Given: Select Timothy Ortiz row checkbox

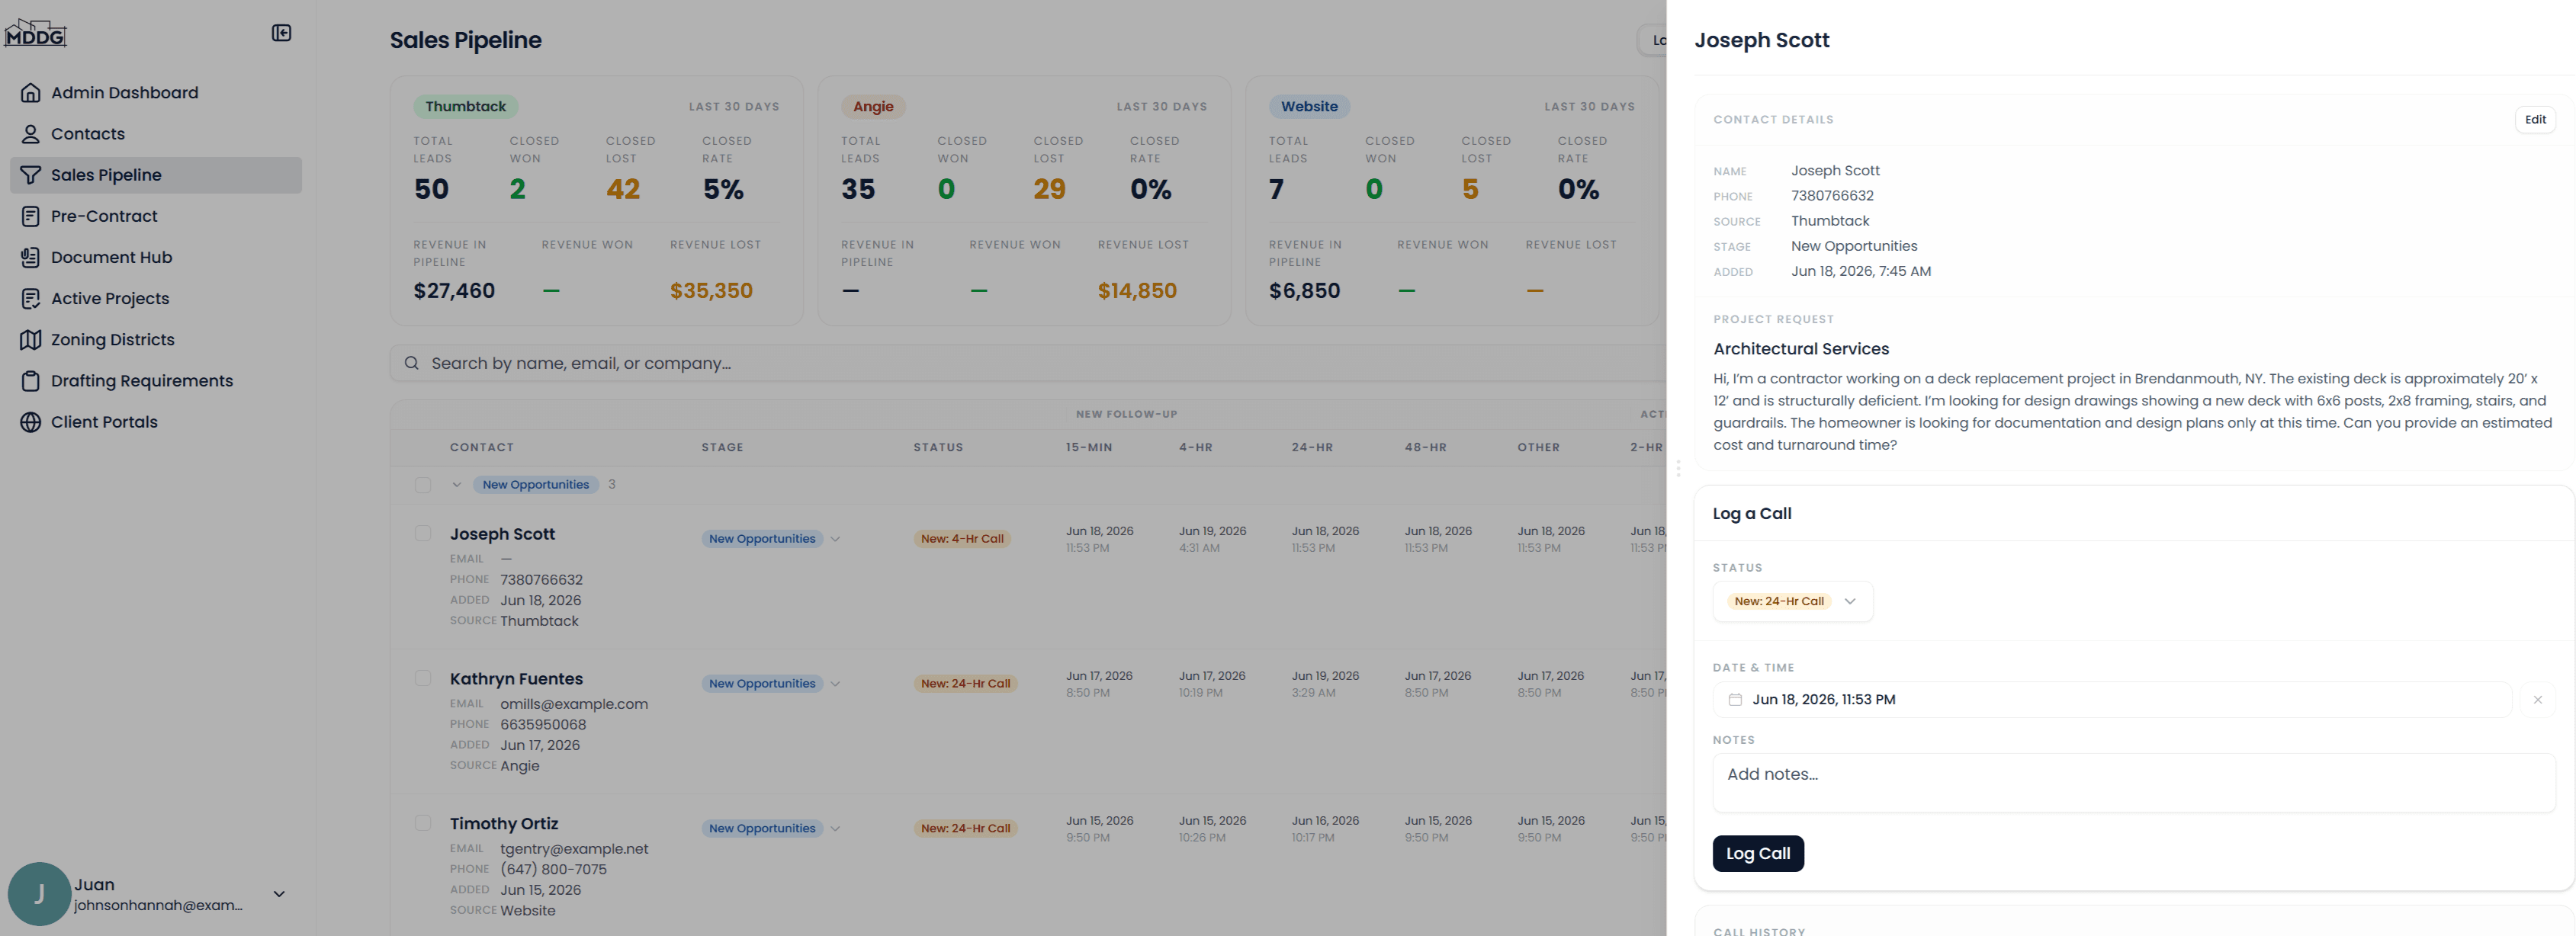Looking at the screenshot, I should pos(423,823).
